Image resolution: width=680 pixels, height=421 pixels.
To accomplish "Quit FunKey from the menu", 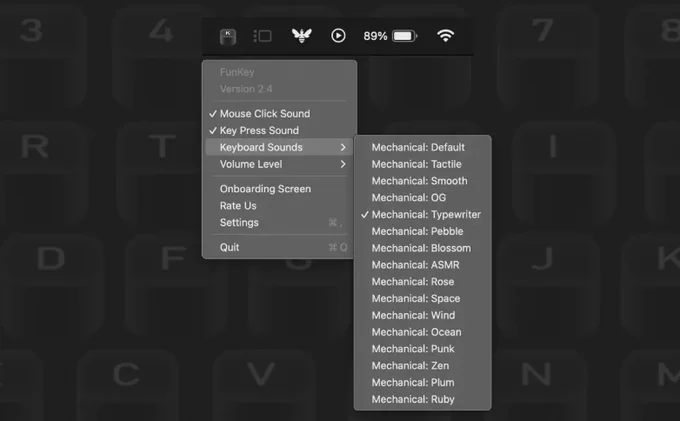I will (x=279, y=248).
